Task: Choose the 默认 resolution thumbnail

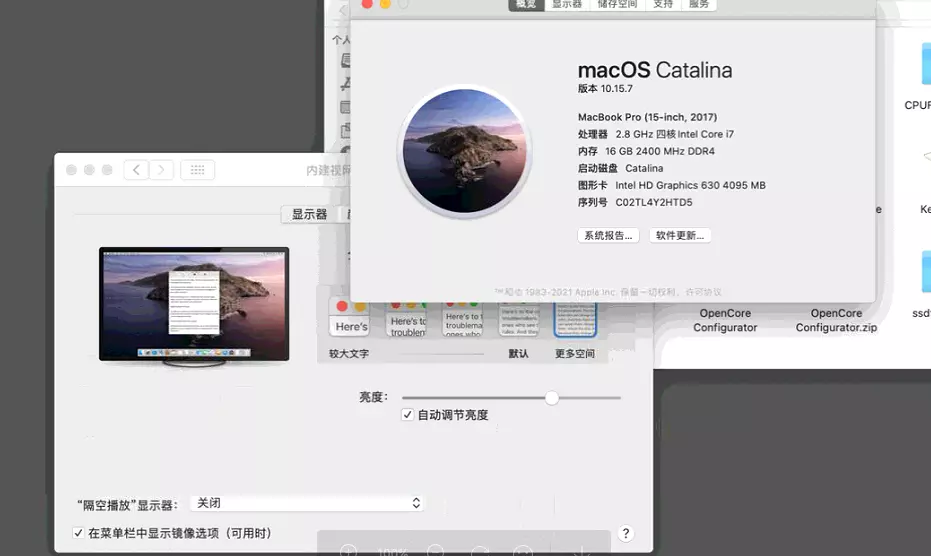Action: click(x=520, y=320)
